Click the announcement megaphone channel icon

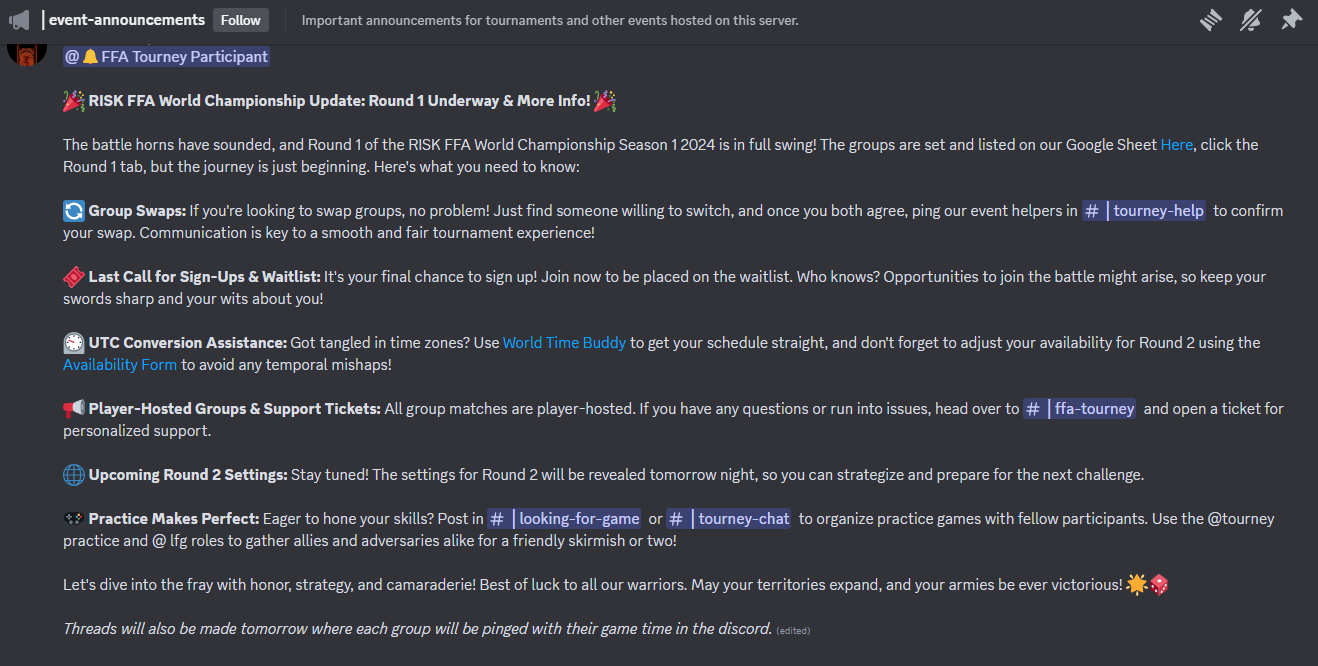pyautogui.click(x=19, y=20)
